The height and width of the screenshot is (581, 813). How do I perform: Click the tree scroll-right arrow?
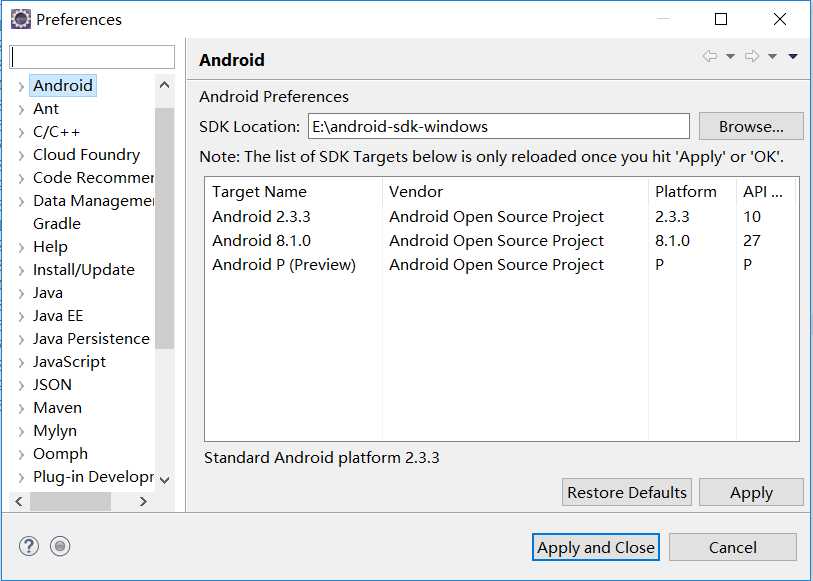pos(144,501)
